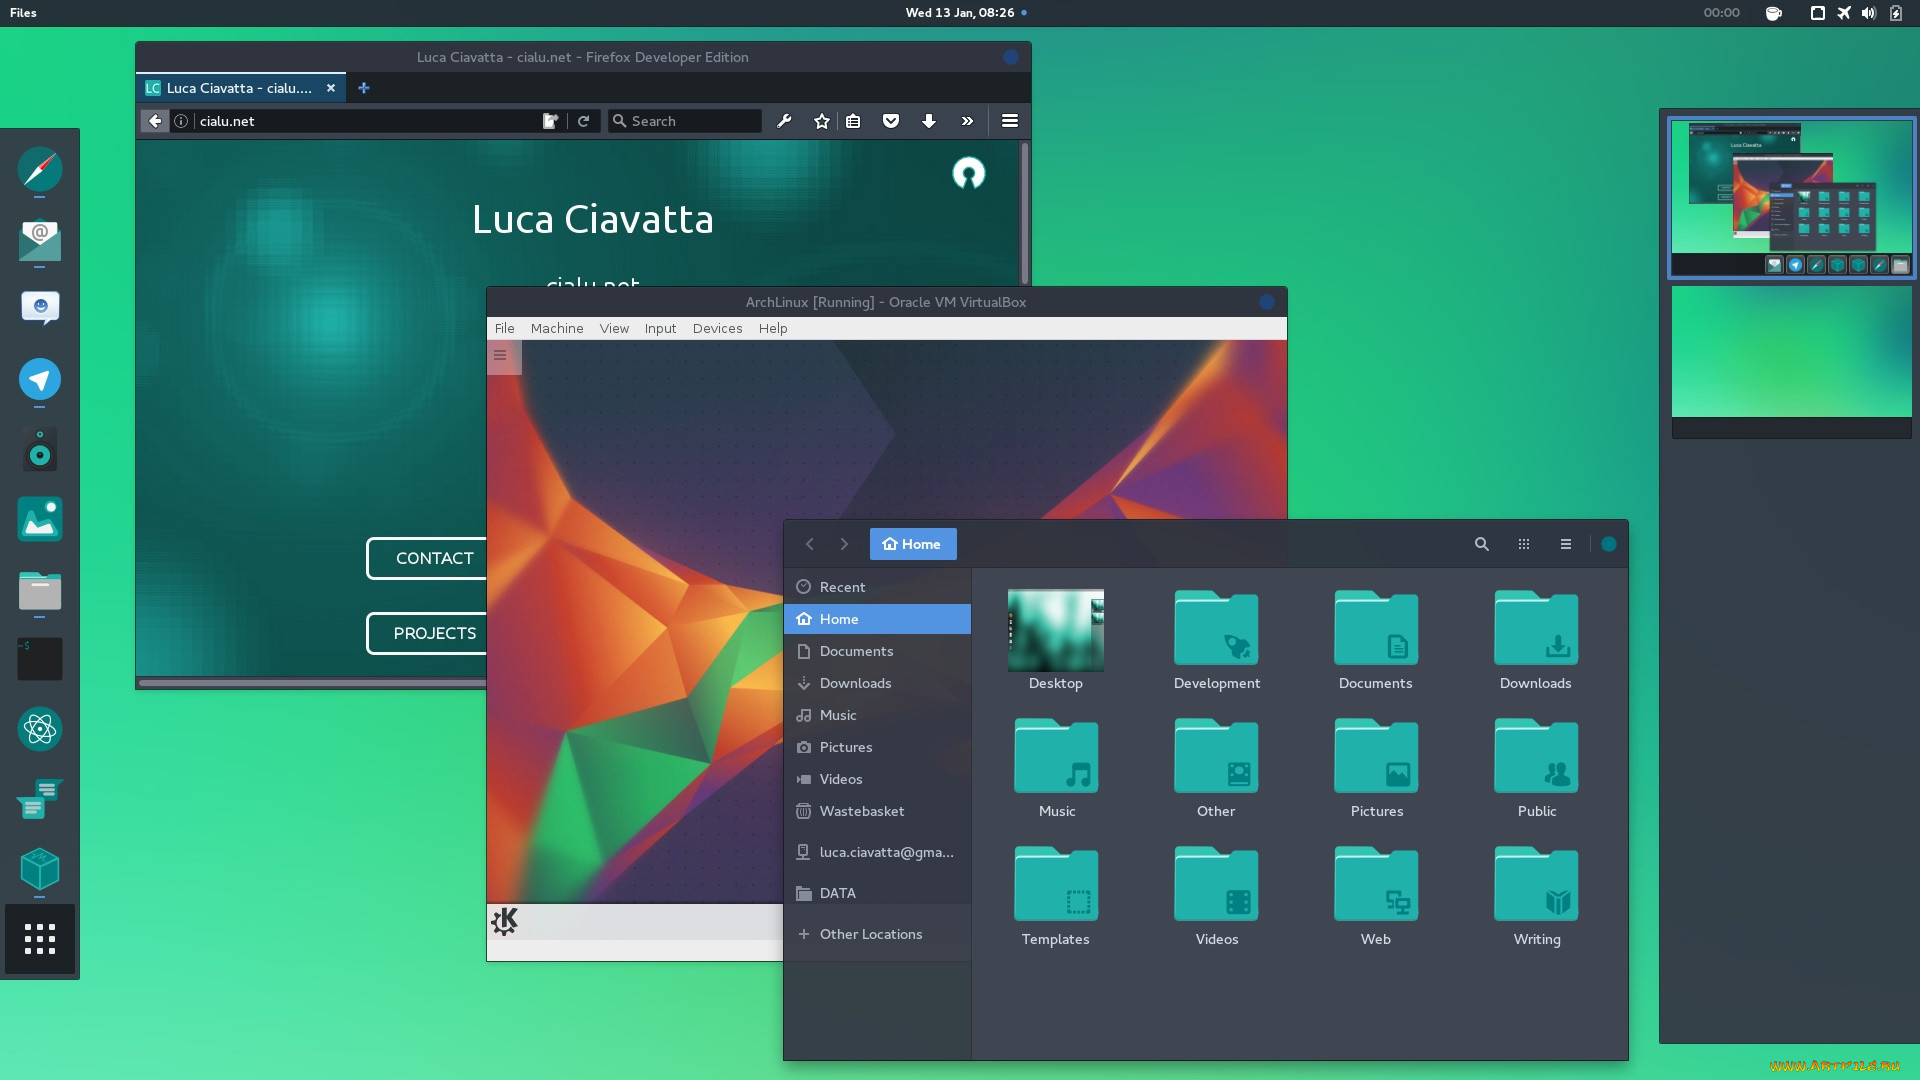
Task: Click the Home path button in Files
Action: pyautogui.click(x=913, y=544)
